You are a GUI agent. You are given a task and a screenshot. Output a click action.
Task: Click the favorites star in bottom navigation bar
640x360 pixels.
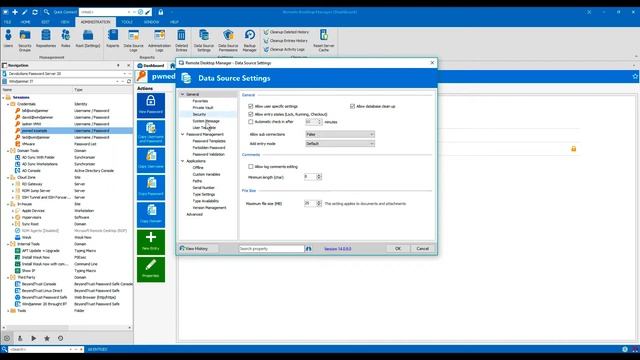(x=47, y=338)
